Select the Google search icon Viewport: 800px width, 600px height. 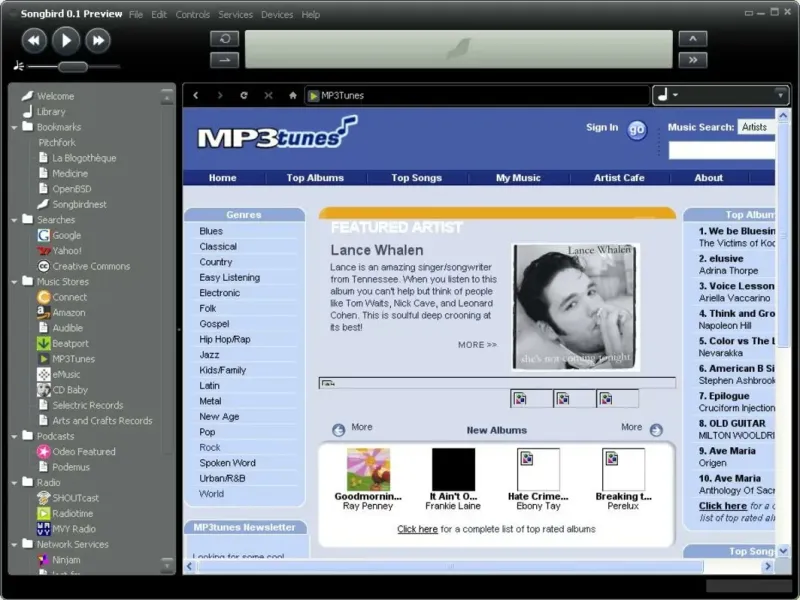(43, 235)
